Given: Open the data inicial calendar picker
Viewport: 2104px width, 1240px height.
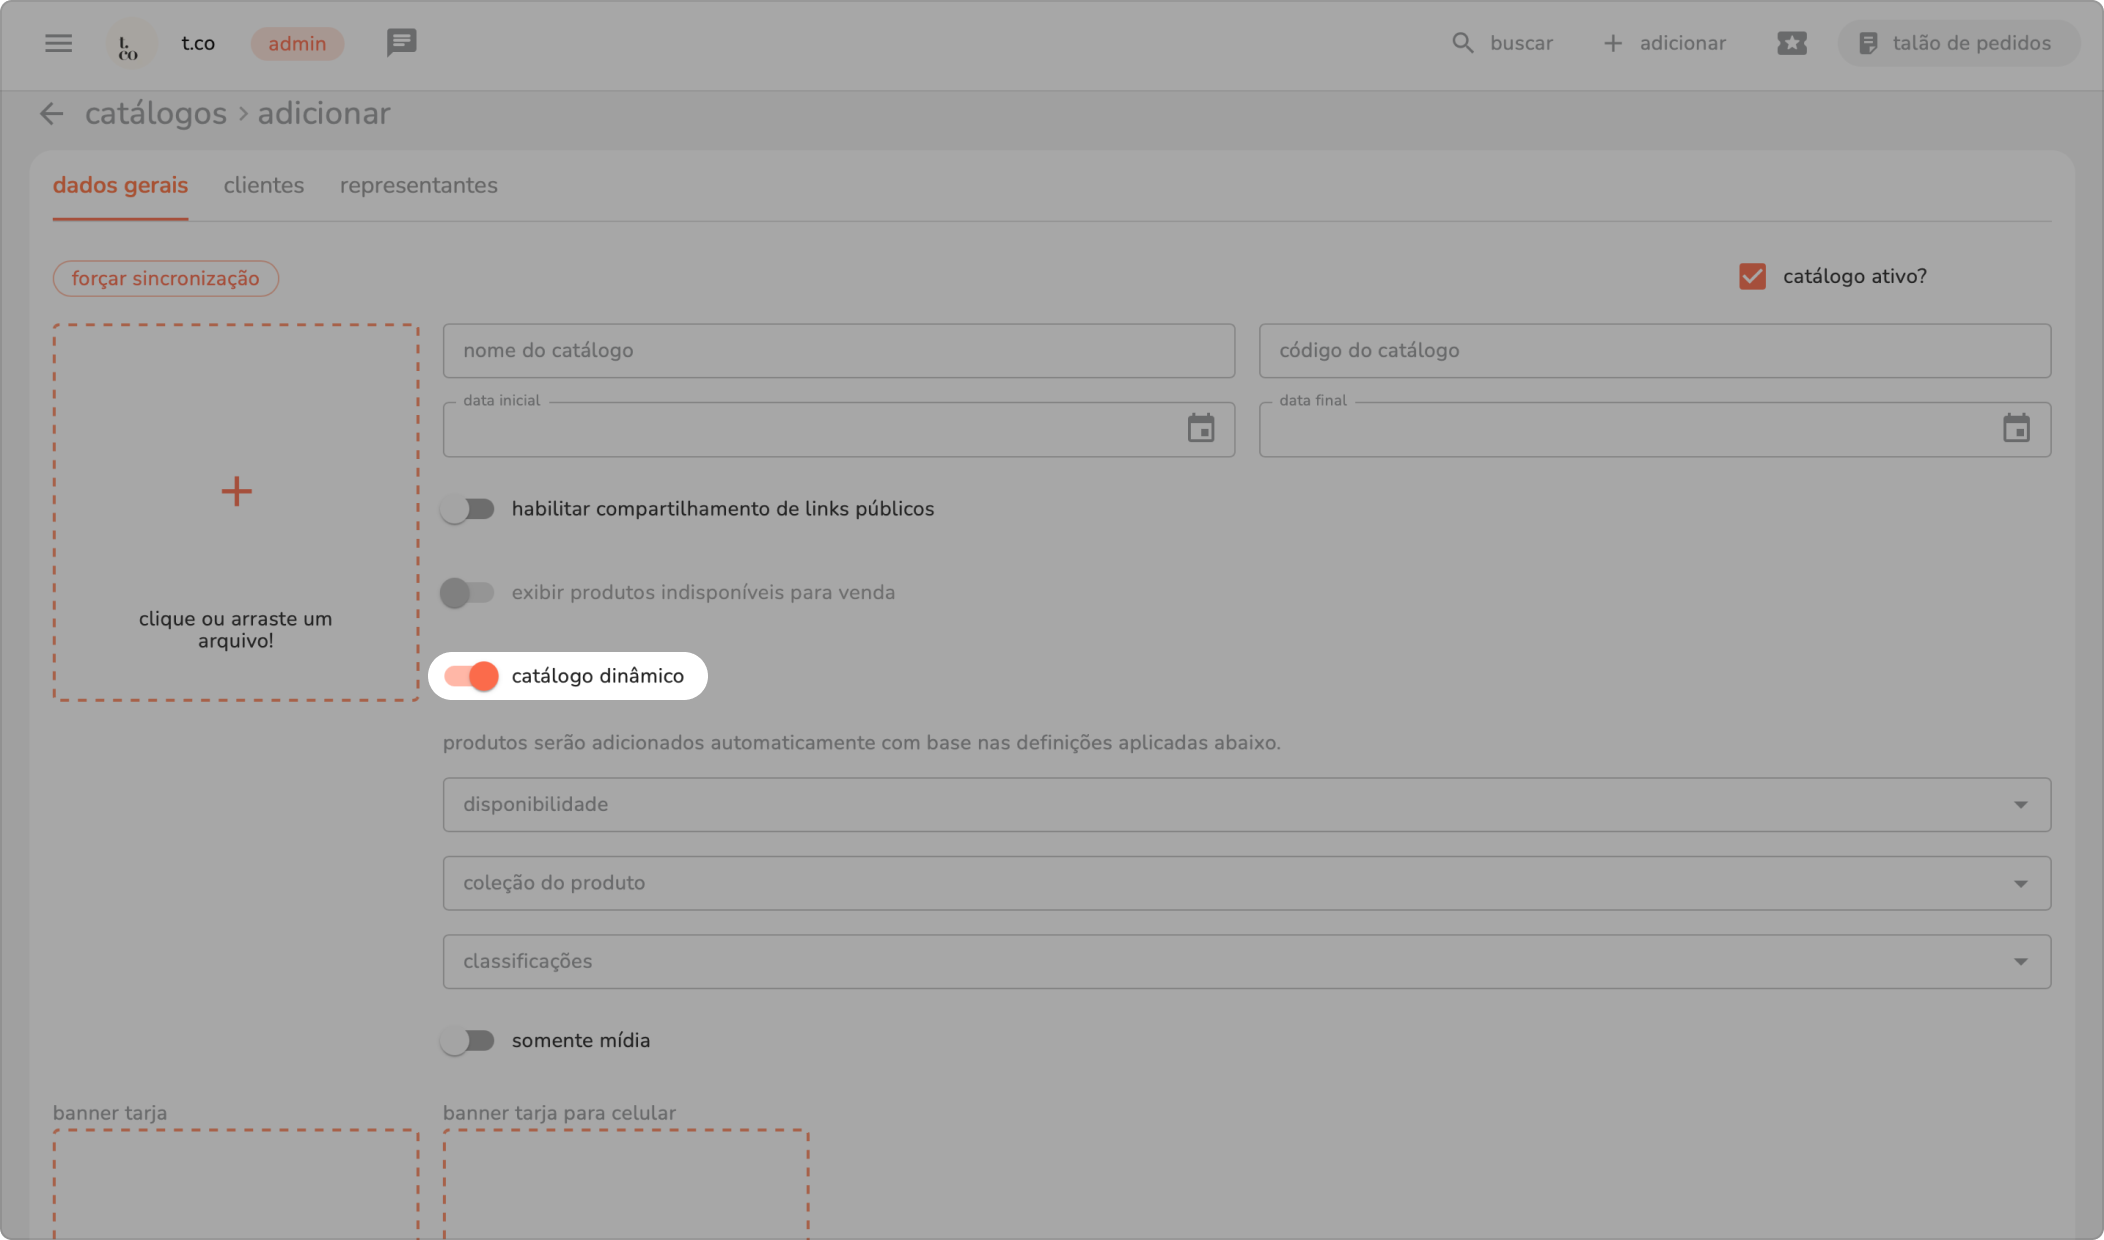Looking at the screenshot, I should [1200, 429].
